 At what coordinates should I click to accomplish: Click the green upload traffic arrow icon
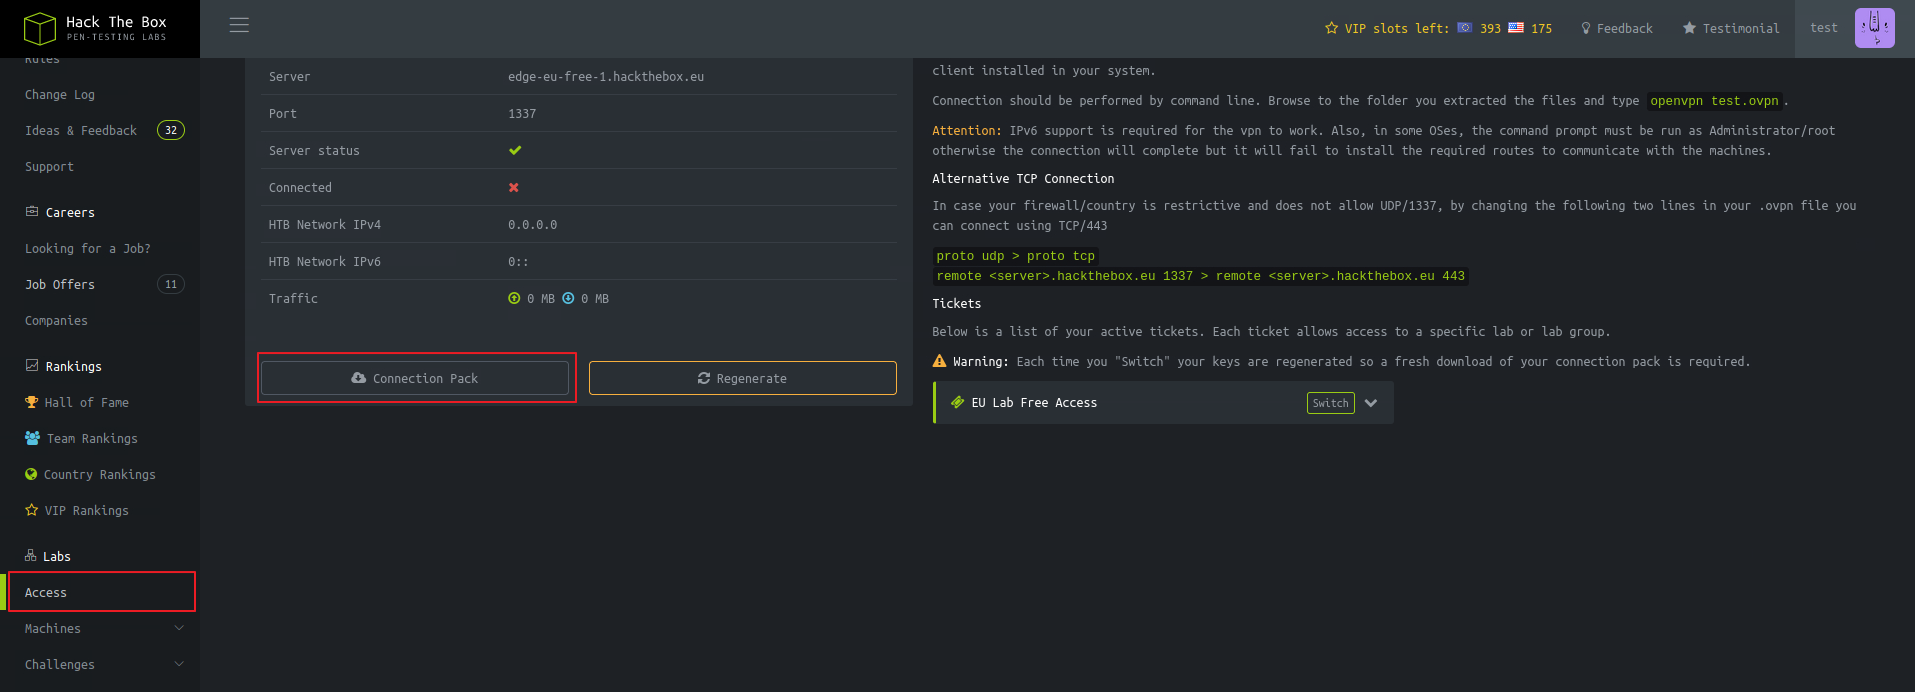click(514, 298)
